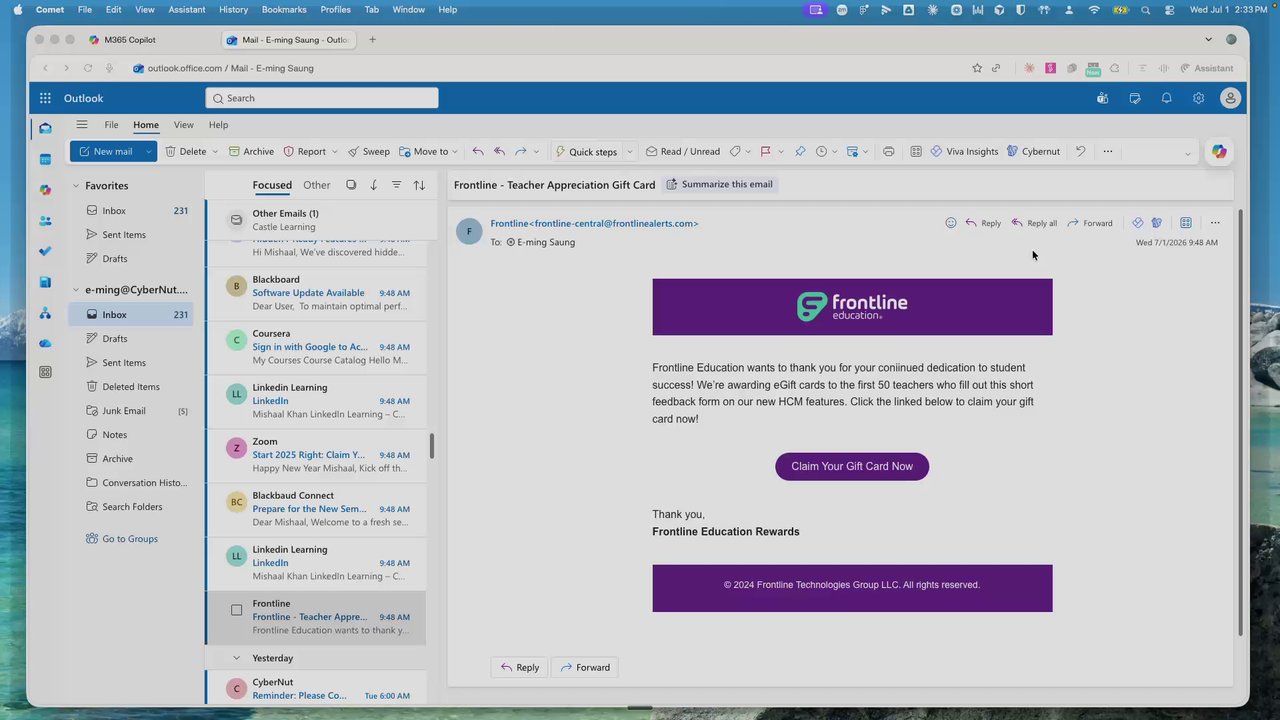Open the Bookmarks menu in the menu bar
The height and width of the screenshot is (720, 1280).
(284, 10)
